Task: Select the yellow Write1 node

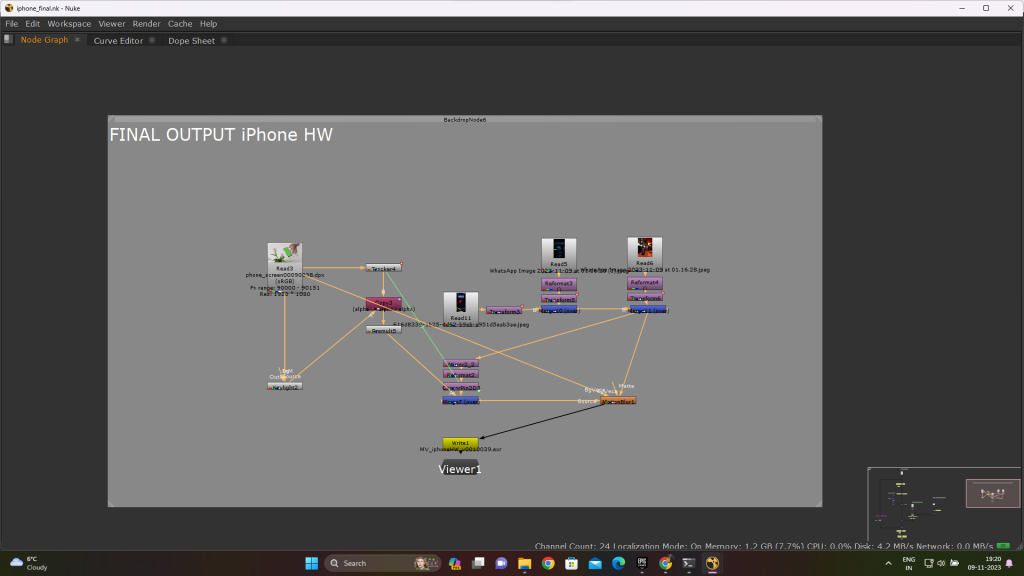Action: (x=460, y=443)
